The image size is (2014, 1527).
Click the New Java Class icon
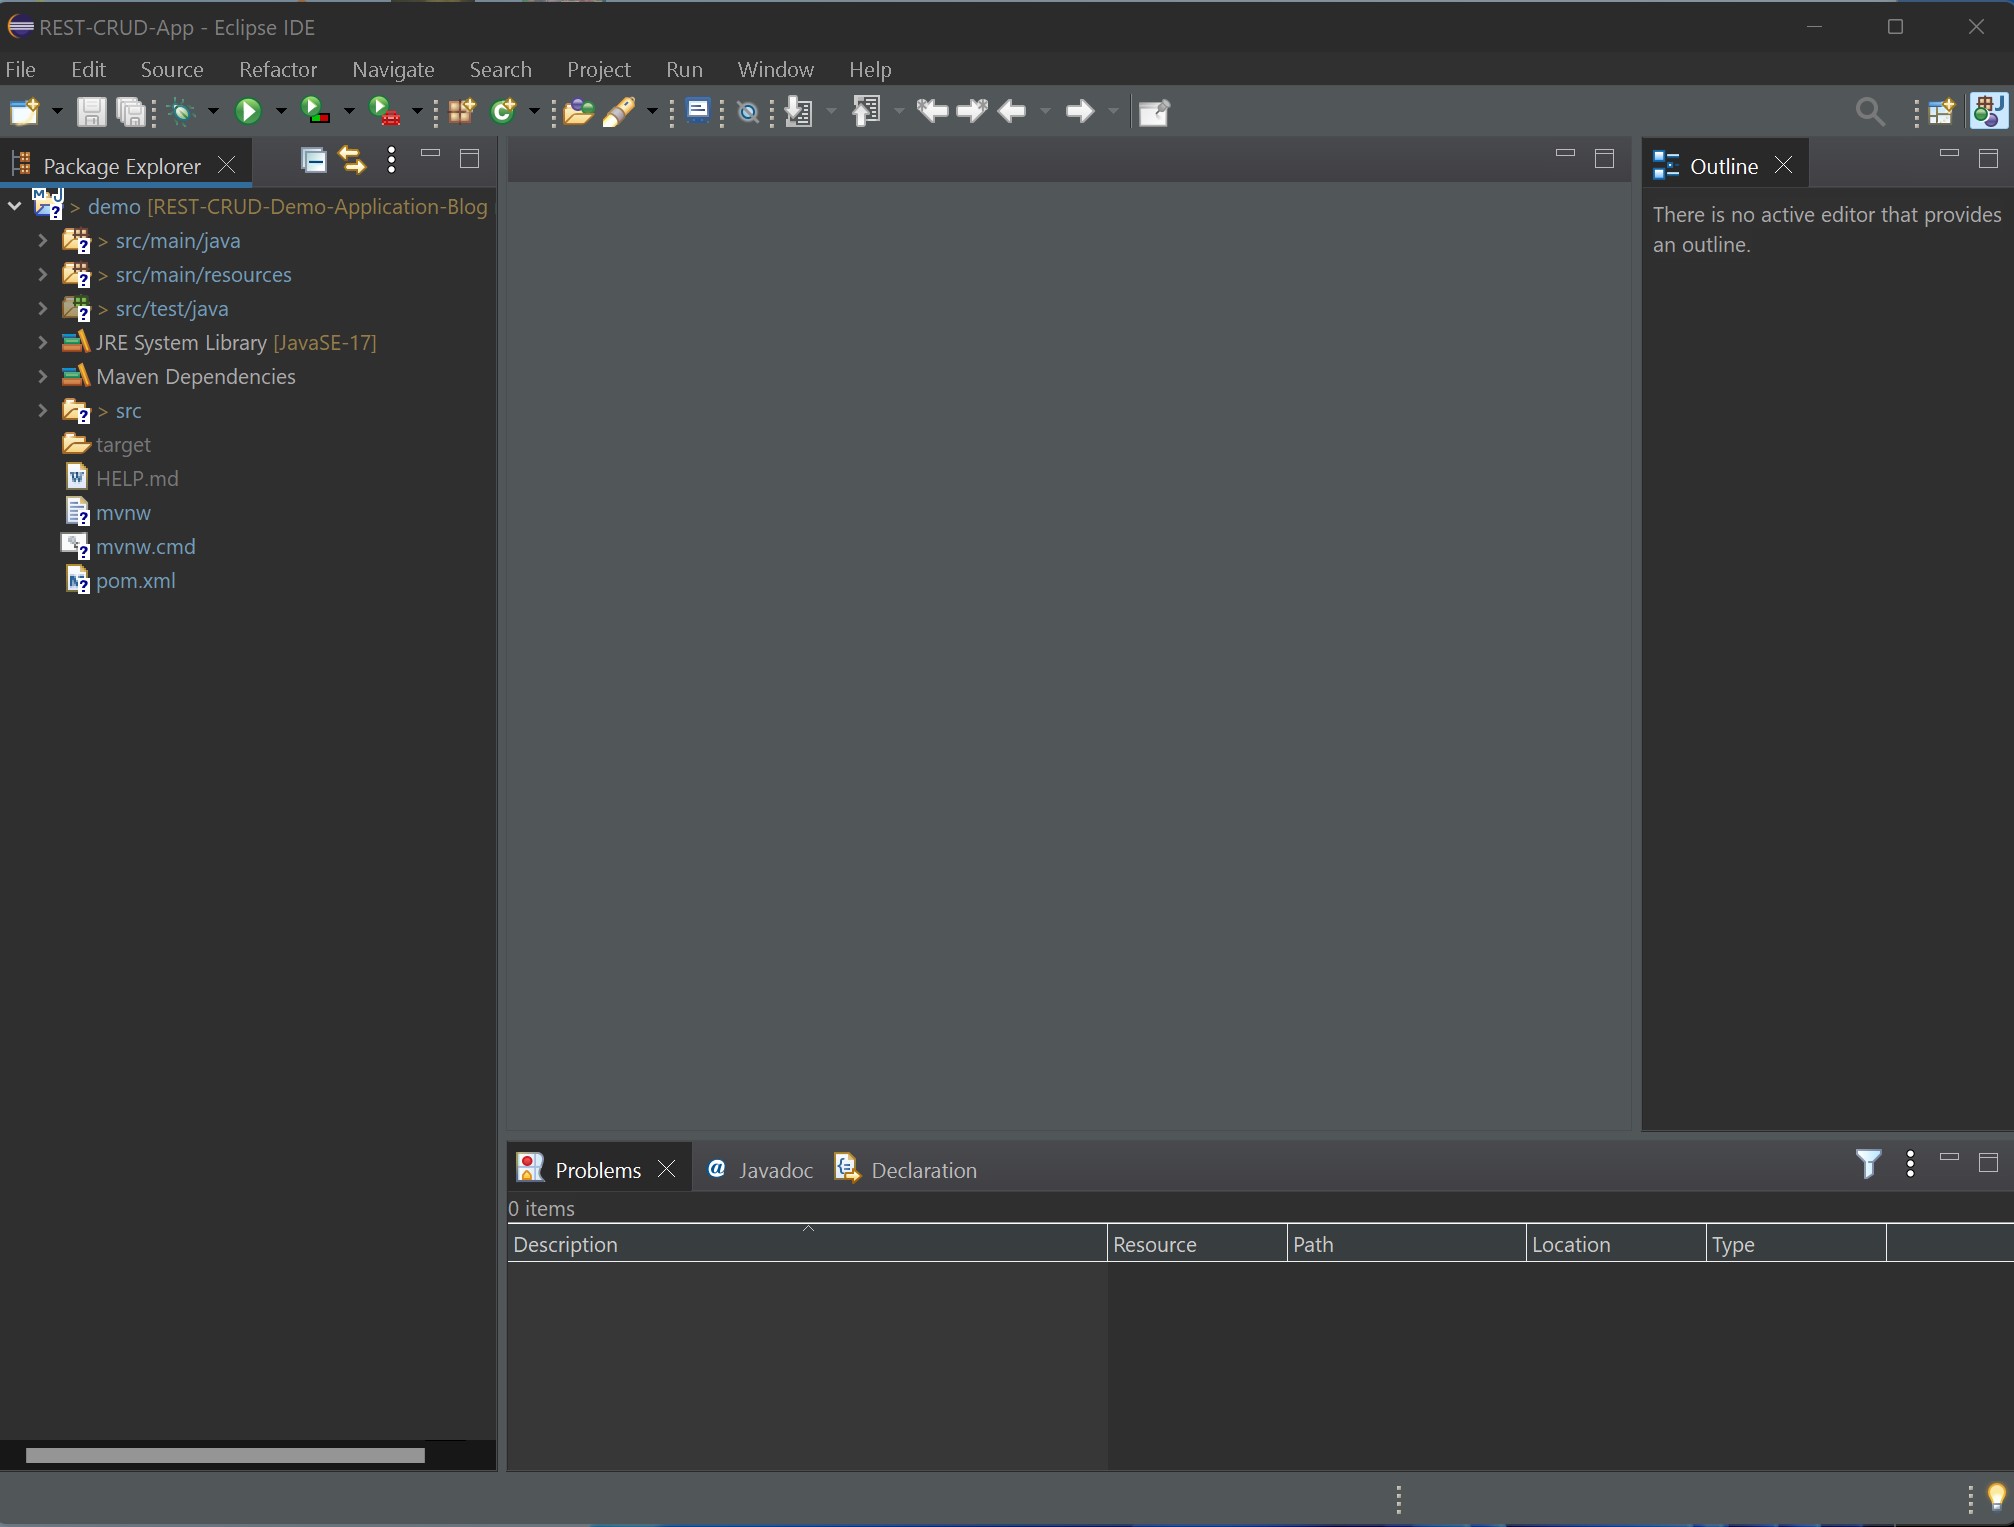503,112
